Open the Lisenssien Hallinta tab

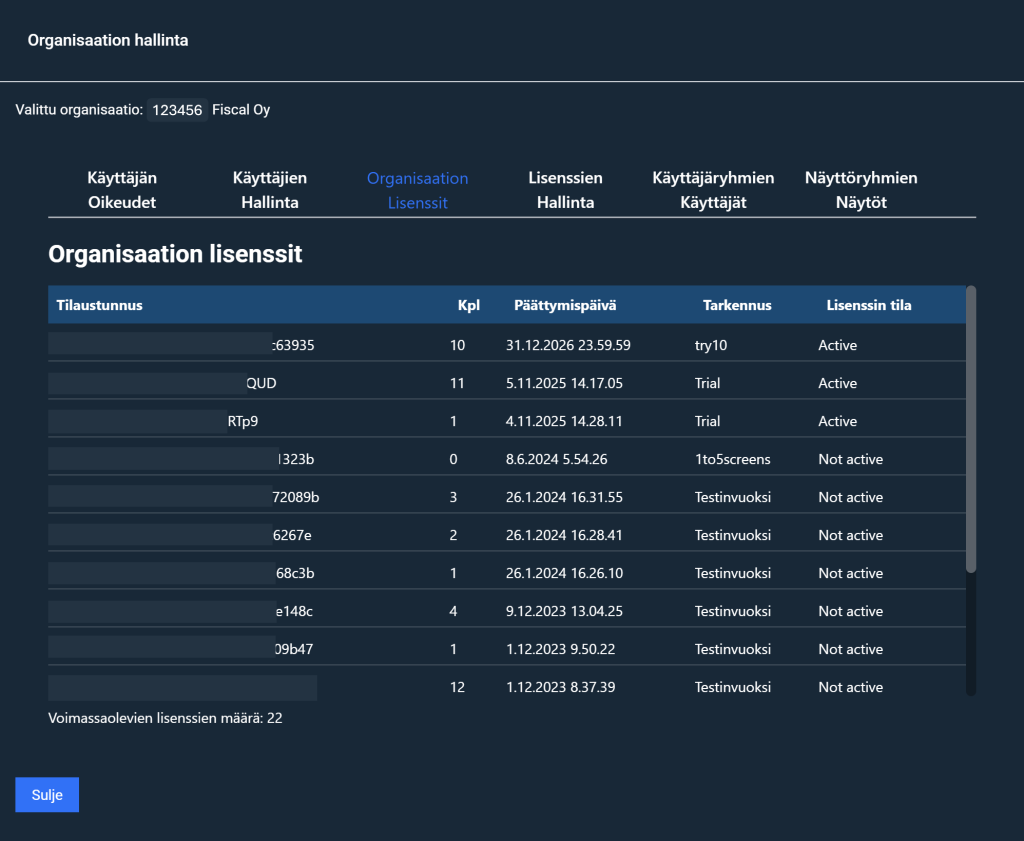[565, 190]
